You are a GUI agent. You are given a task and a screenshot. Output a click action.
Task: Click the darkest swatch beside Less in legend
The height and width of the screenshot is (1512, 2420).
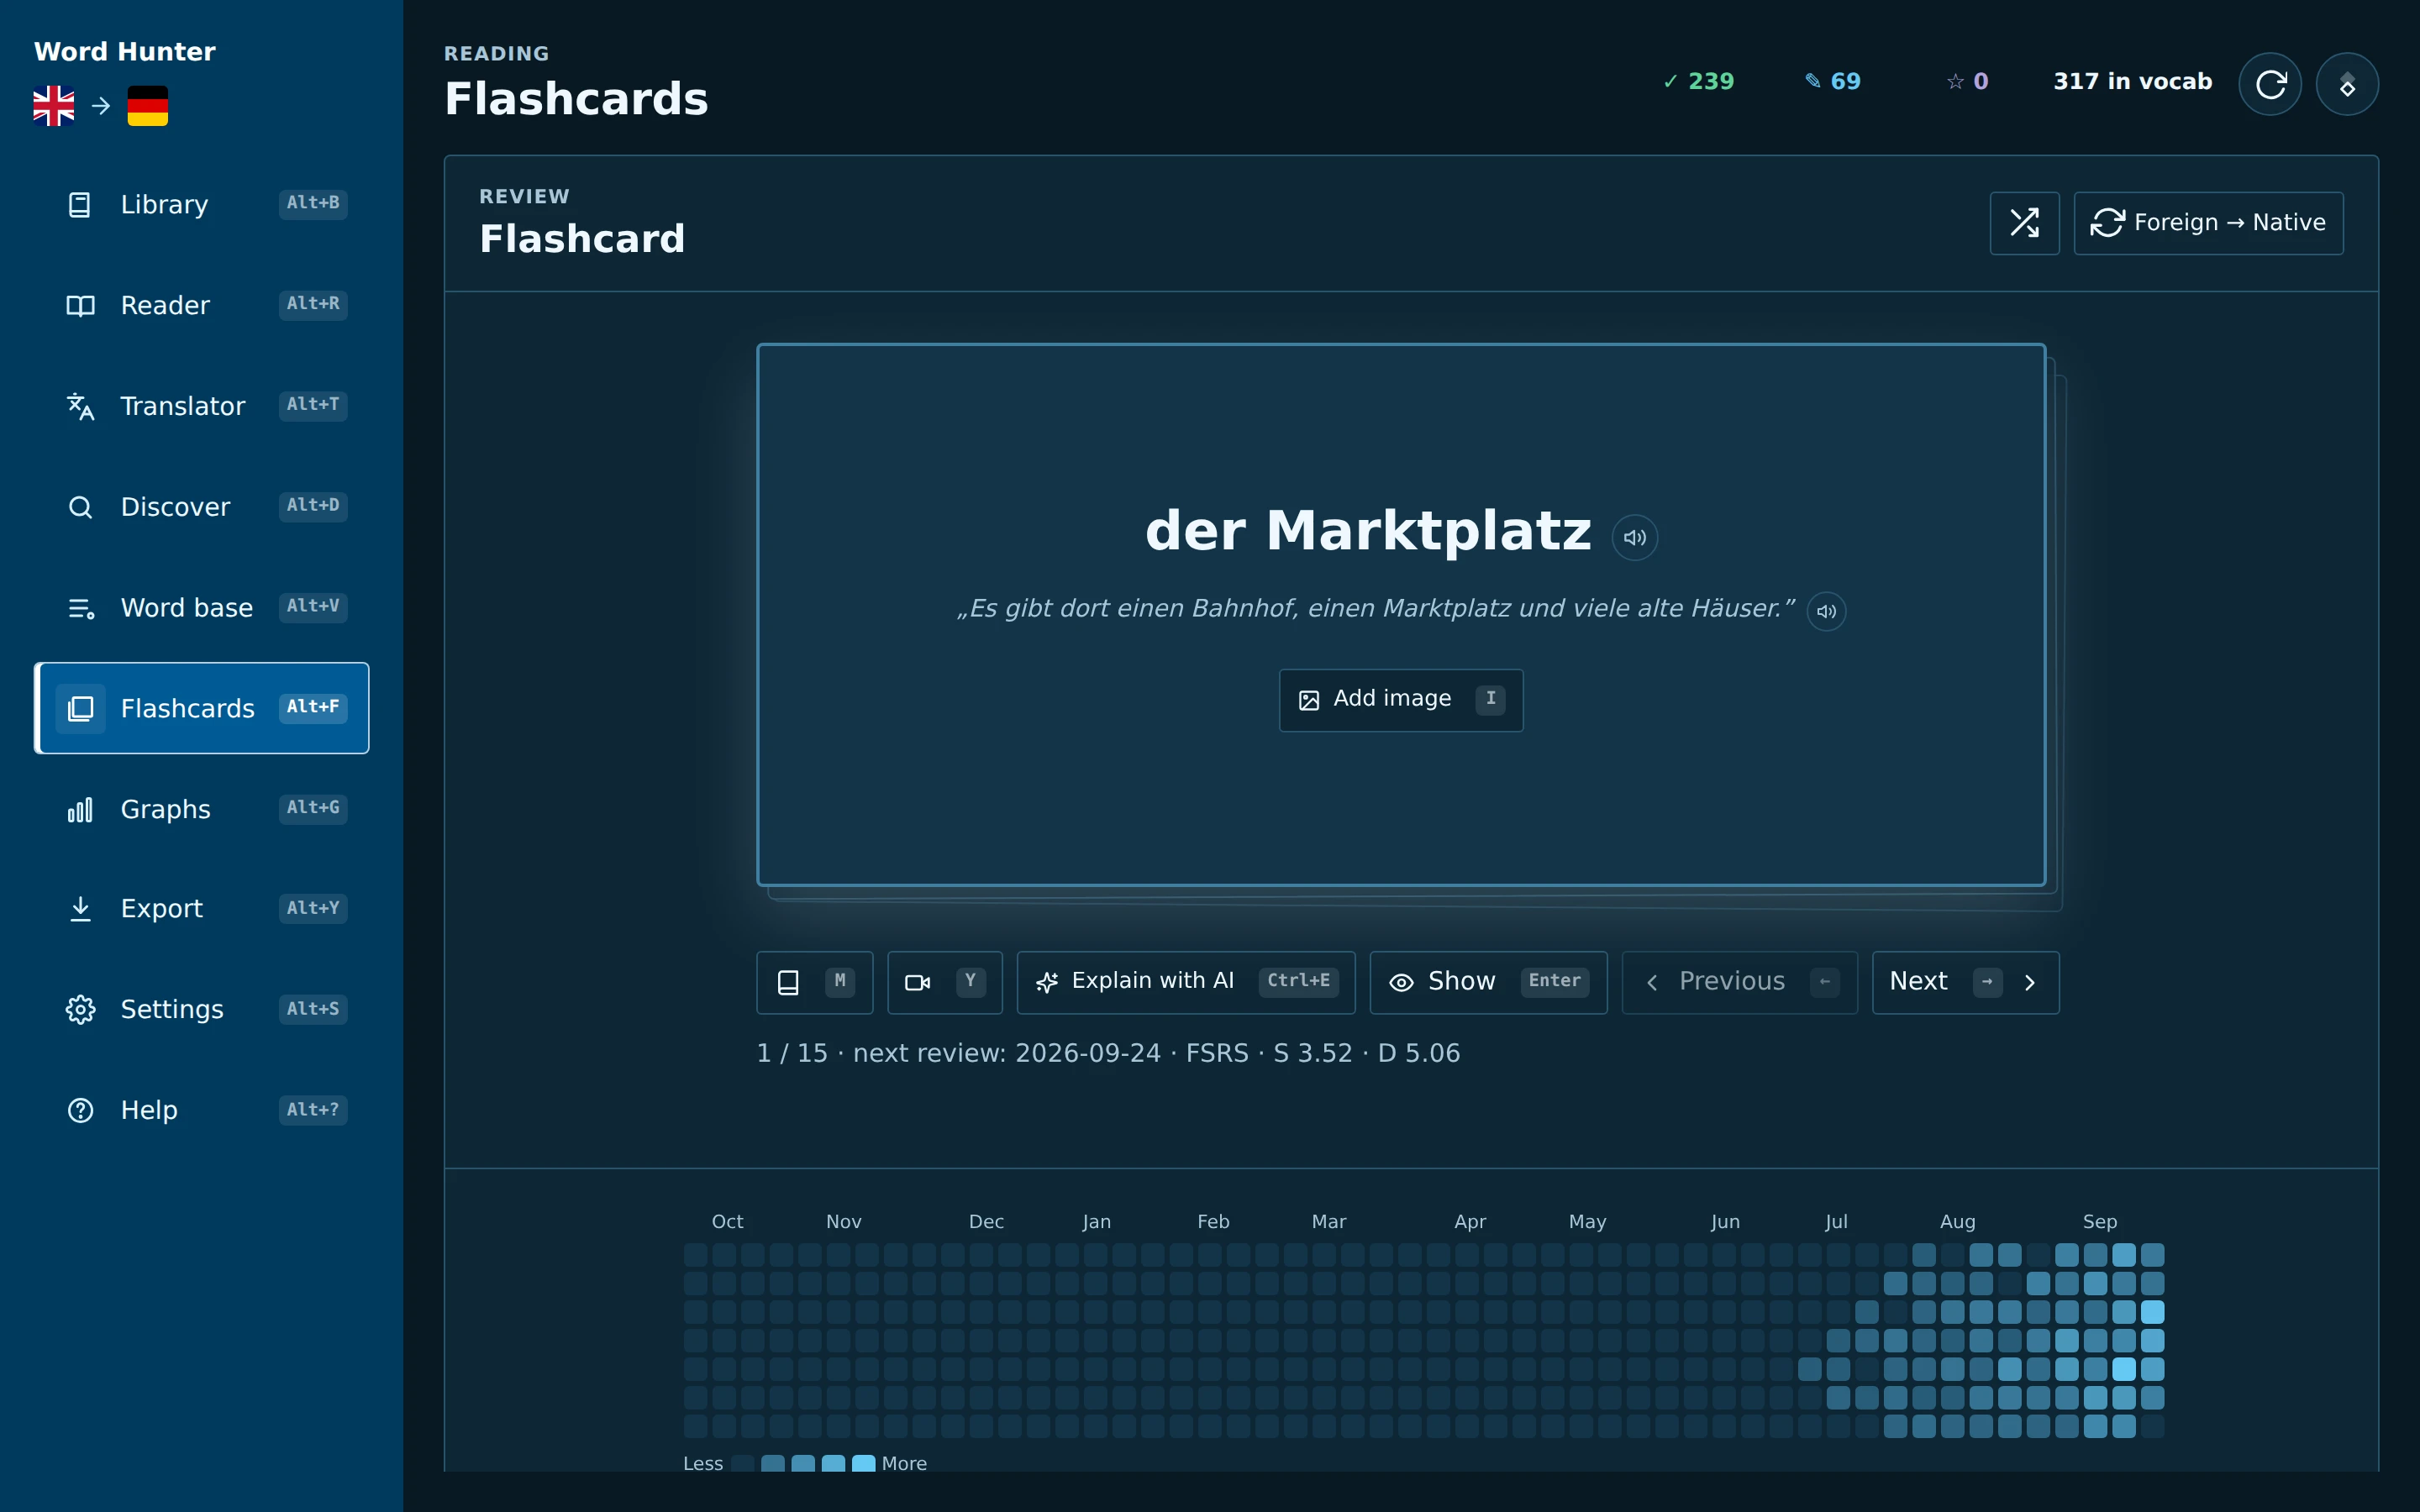[x=743, y=1464]
